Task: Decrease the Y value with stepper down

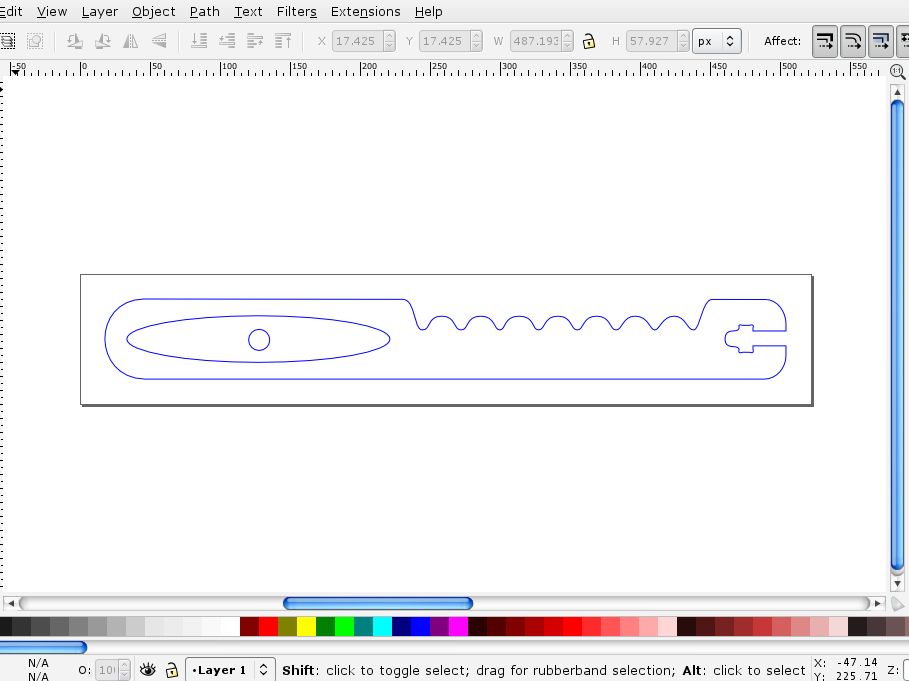Action: [477, 46]
